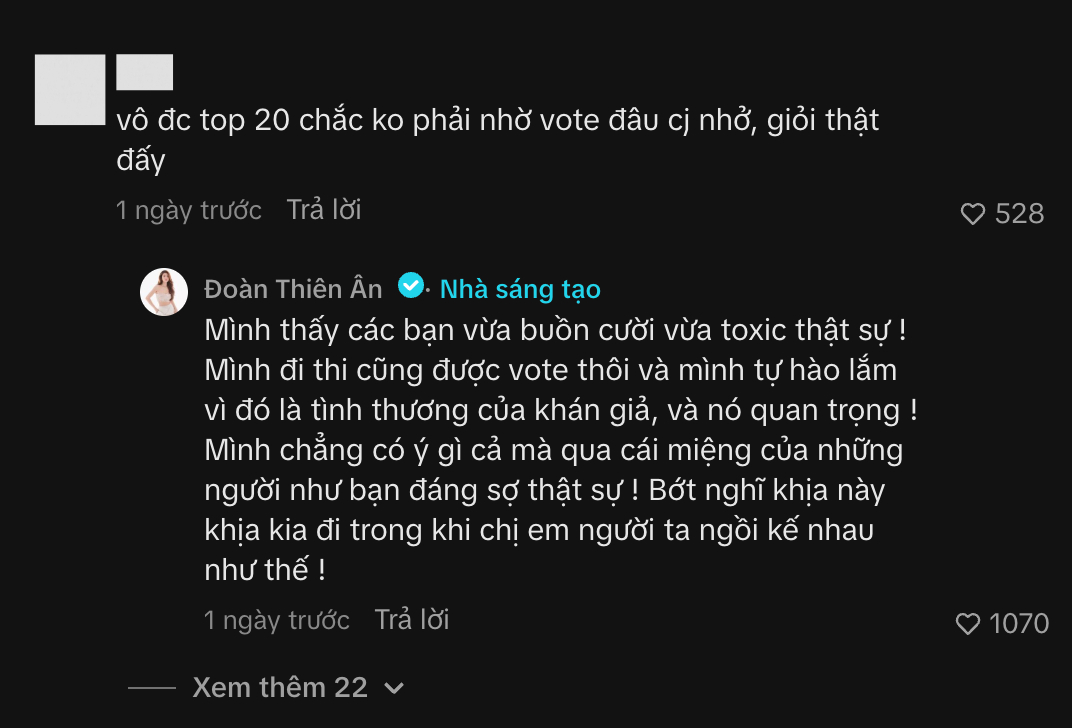Image resolution: width=1072 pixels, height=728 pixels.
Task: Click the 528 like count
Action: point(1019,214)
